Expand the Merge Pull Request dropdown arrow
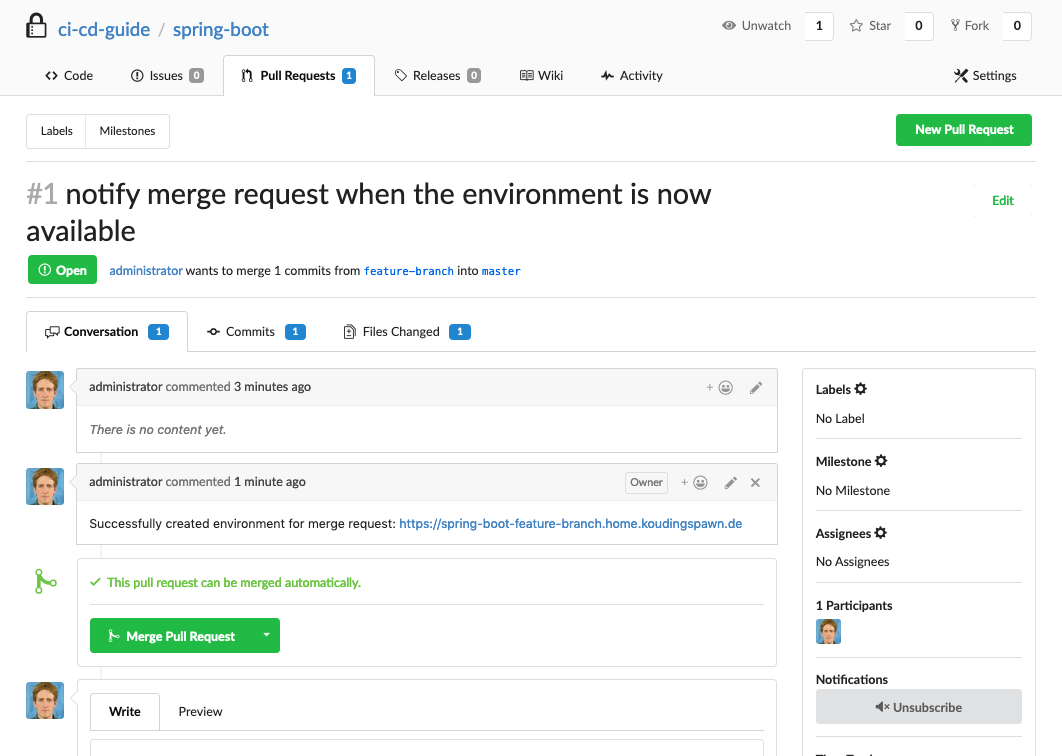Screen dimensions: 1062x756 click(x=266, y=636)
